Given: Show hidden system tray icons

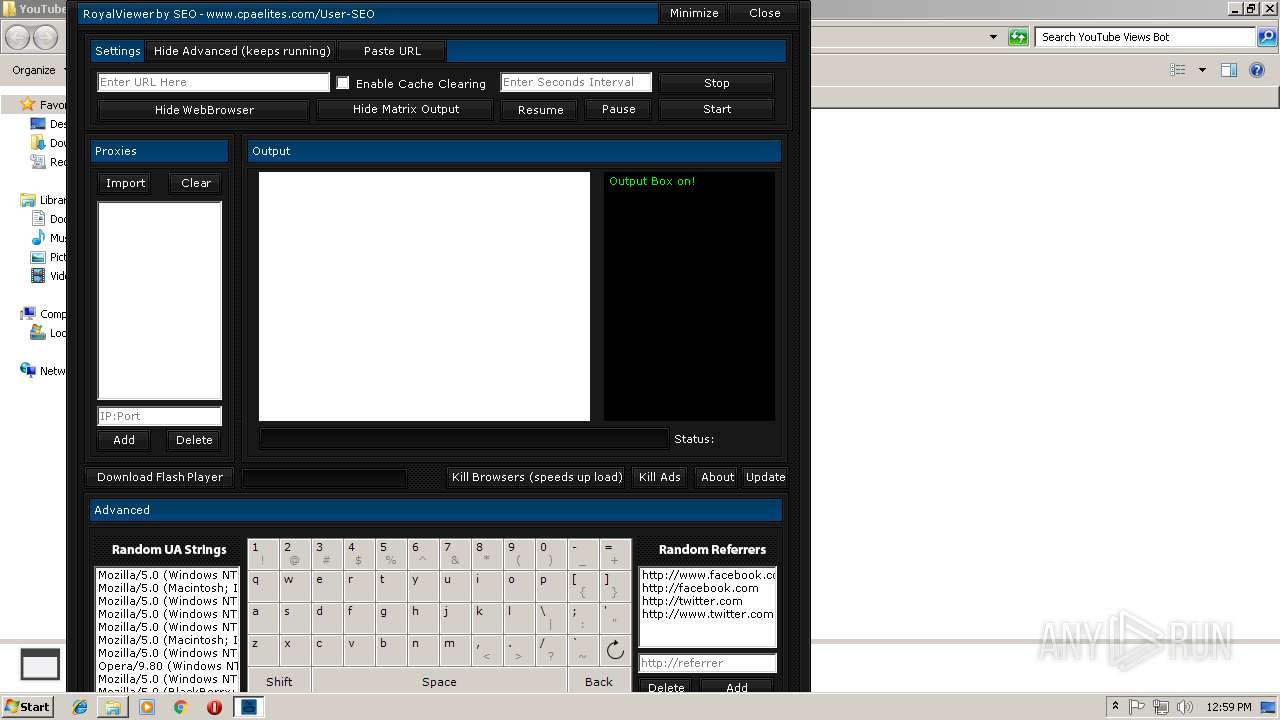Looking at the screenshot, I should 1115,707.
